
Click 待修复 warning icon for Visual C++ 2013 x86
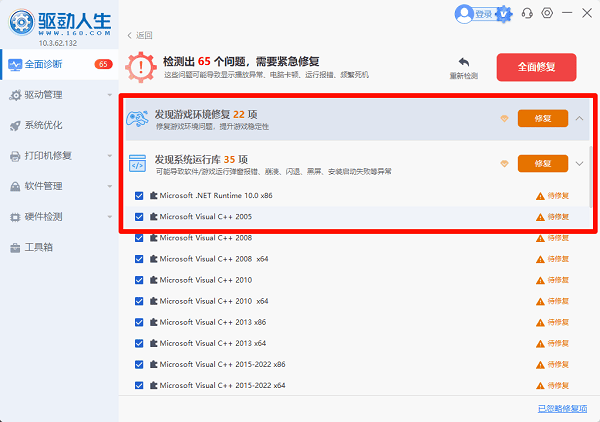pos(540,323)
